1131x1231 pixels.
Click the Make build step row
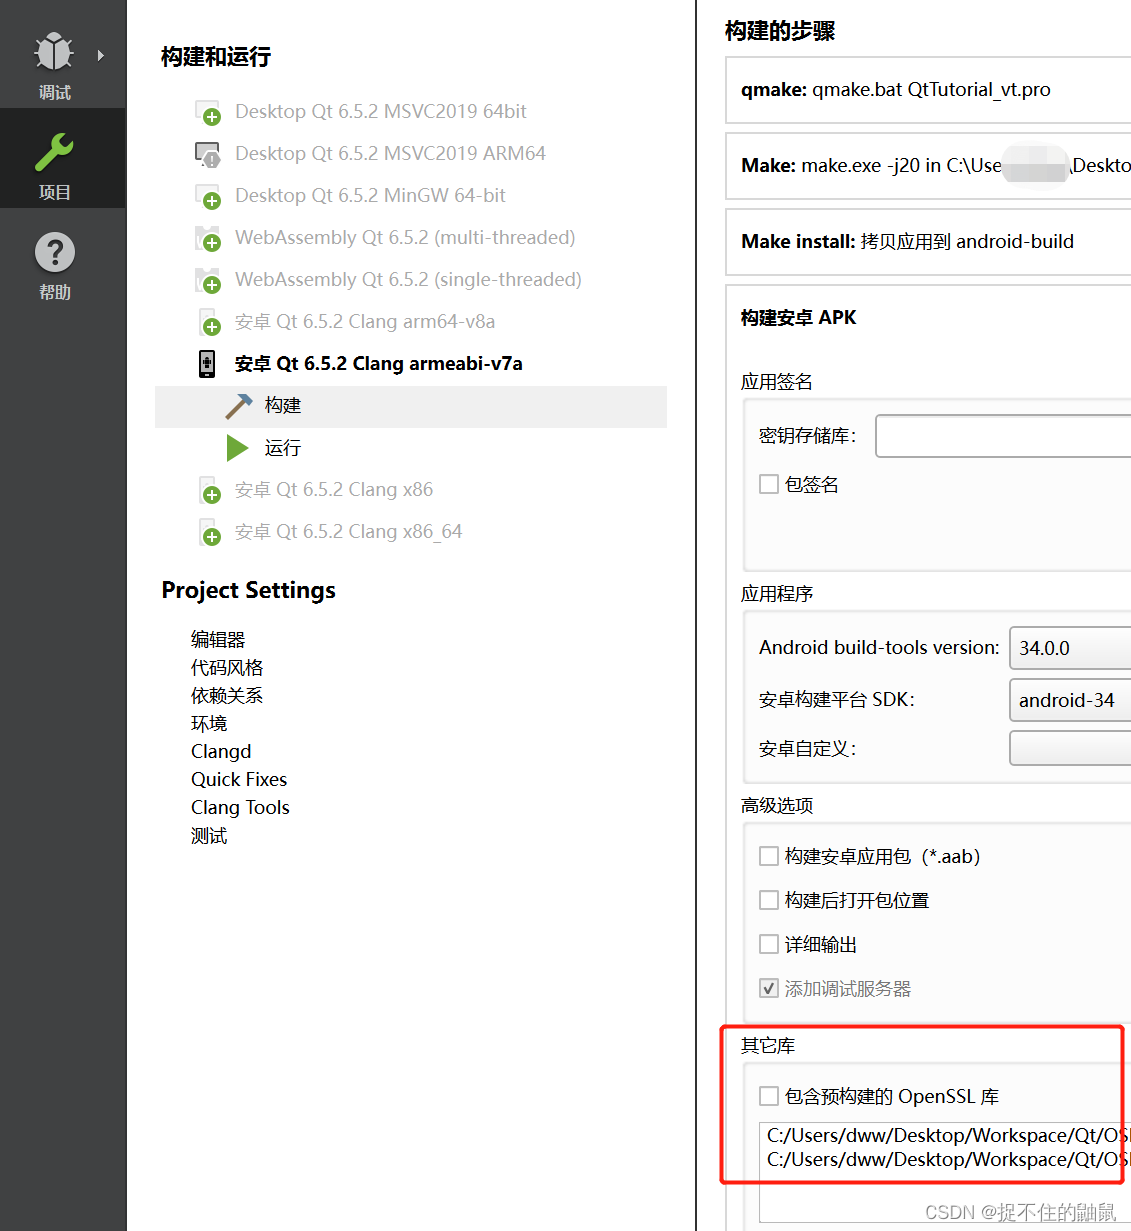coord(928,166)
